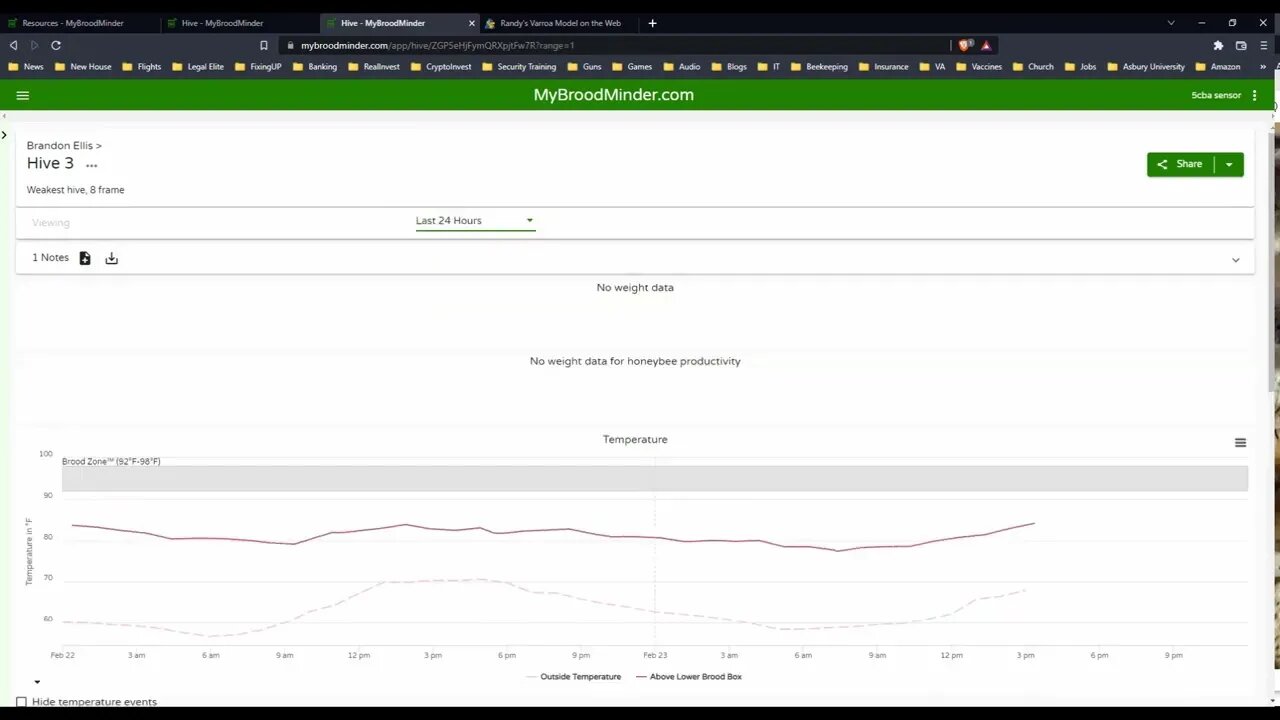
Task: Download notes with the download icon
Action: tap(111, 258)
